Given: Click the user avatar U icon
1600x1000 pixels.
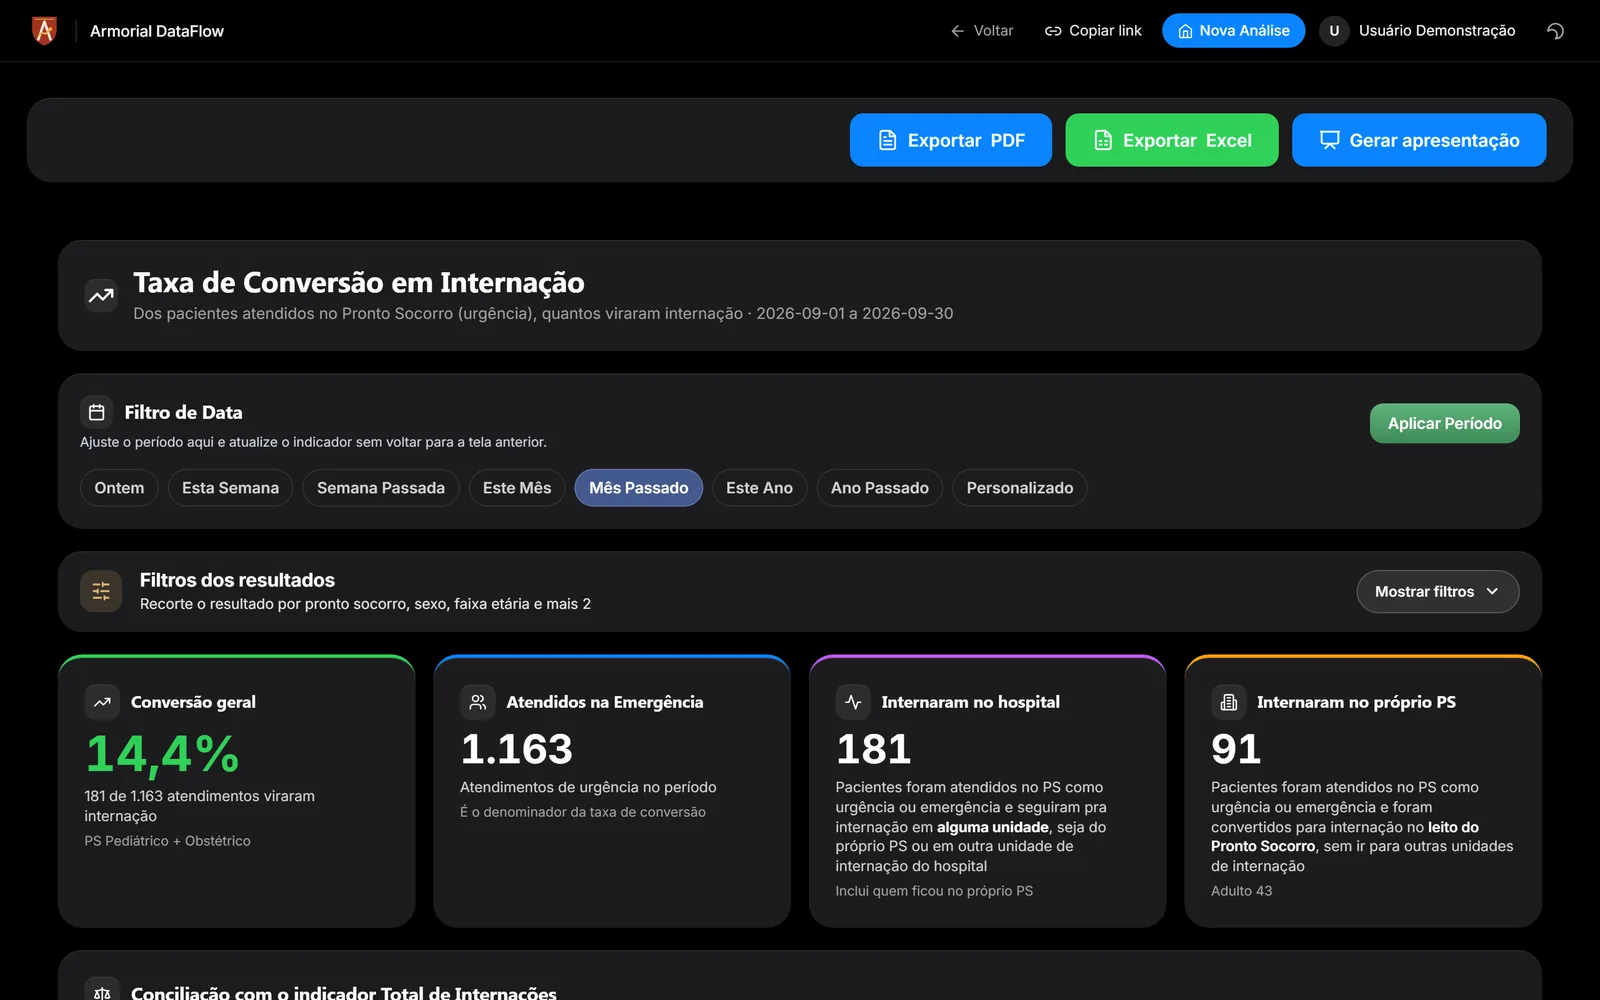Looking at the screenshot, I should pyautogui.click(x=1334, y=31).
